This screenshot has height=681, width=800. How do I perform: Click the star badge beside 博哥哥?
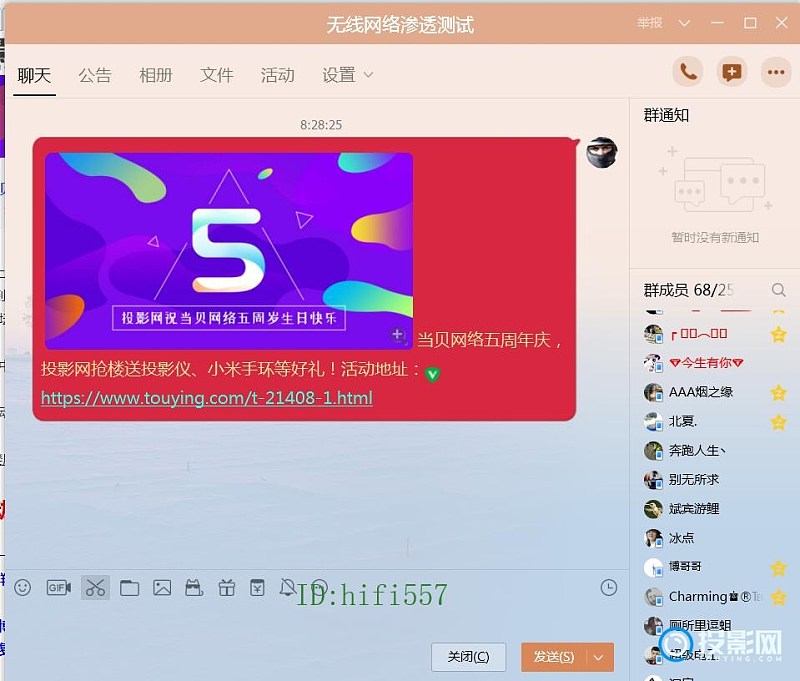click(779, 567)
